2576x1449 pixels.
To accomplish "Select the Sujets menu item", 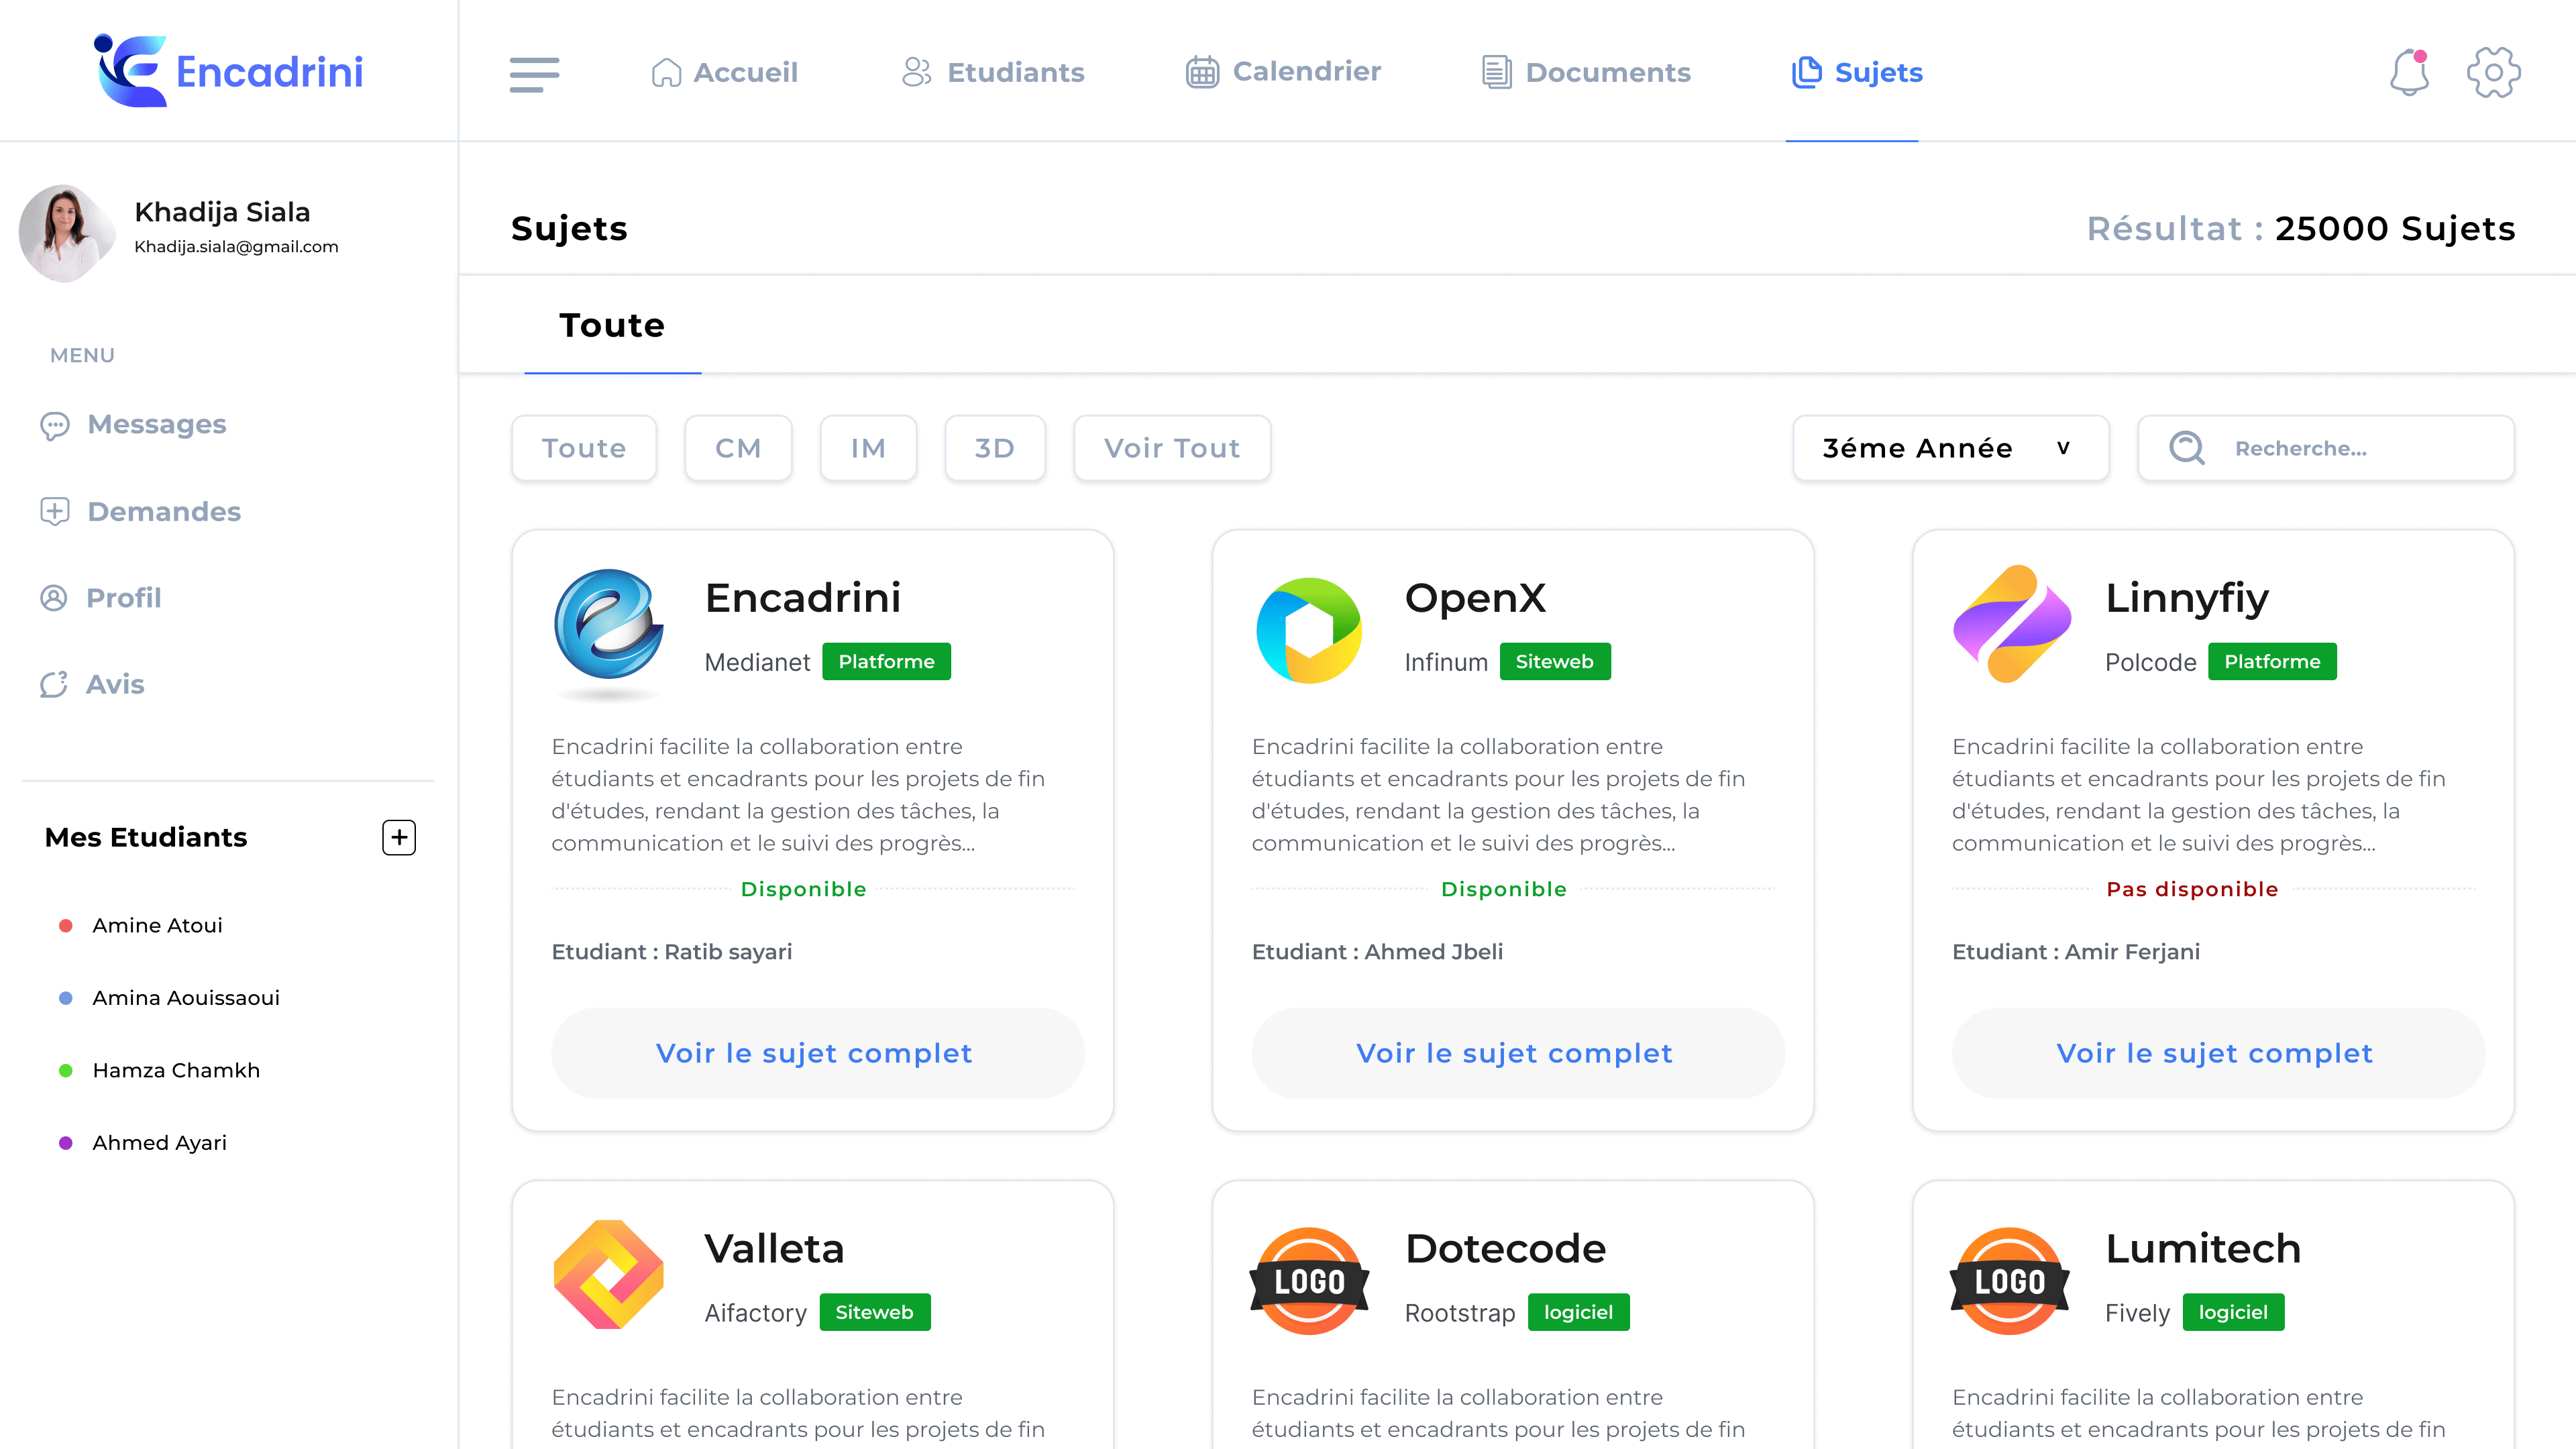I will point(1856,72).
